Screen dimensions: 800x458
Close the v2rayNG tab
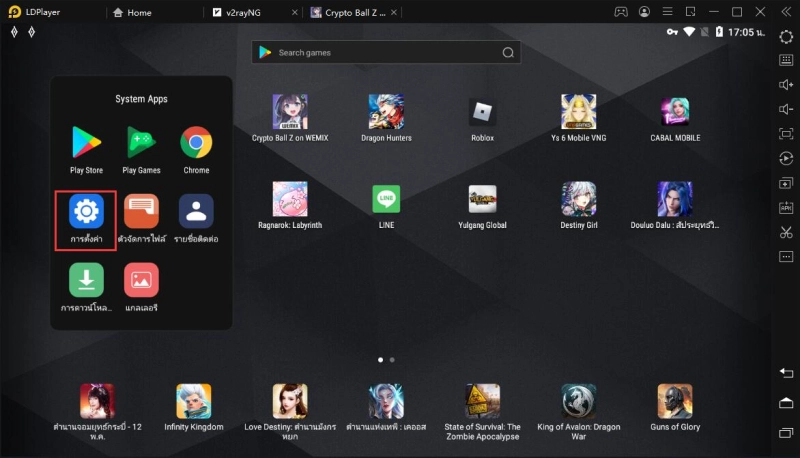294,12
